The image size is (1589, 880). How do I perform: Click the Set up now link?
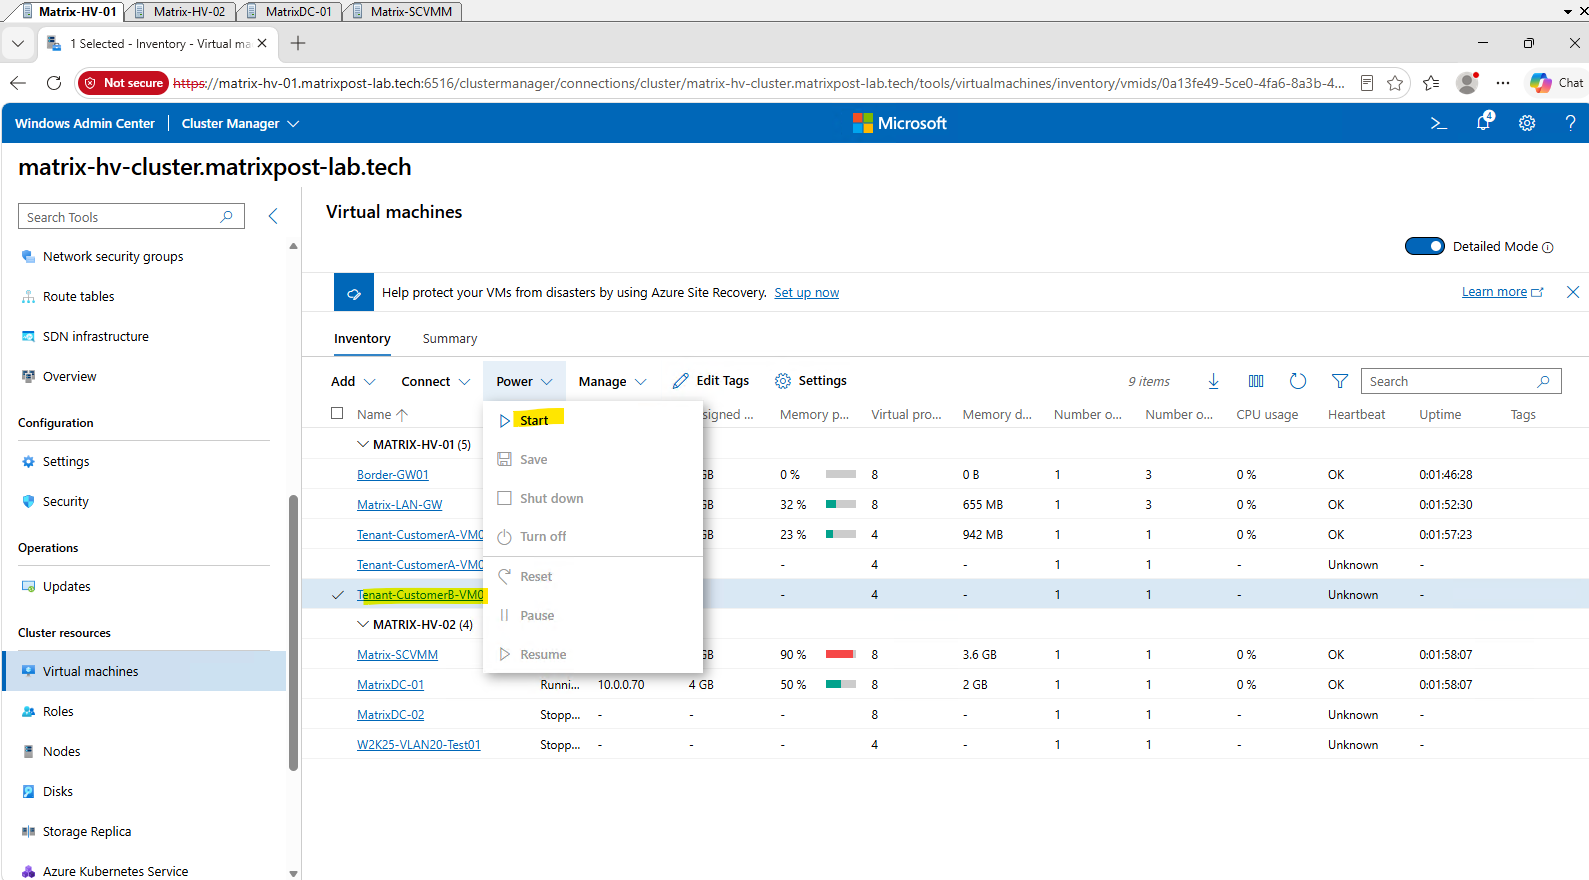point(806,293)
